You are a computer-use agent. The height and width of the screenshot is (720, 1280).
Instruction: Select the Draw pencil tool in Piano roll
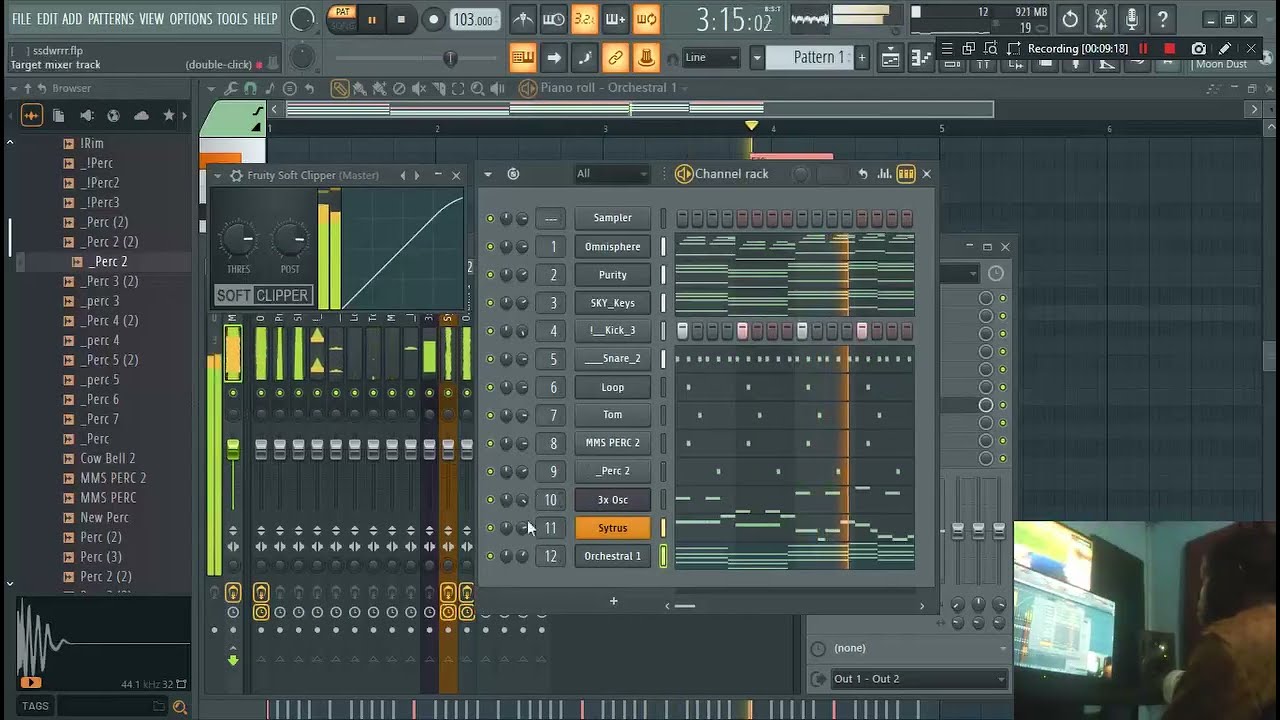point(340,88)
